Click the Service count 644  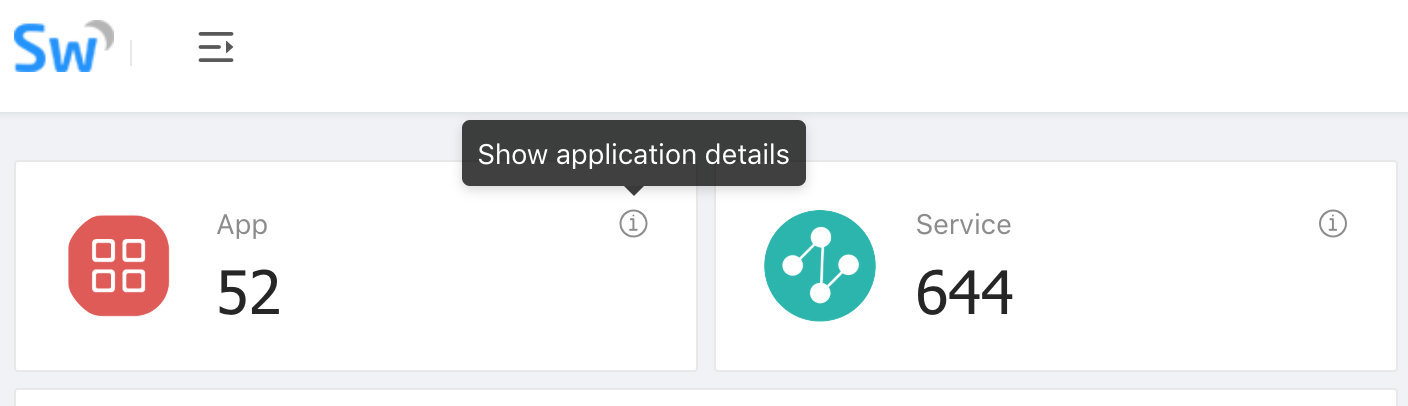(x=964, y=292)
